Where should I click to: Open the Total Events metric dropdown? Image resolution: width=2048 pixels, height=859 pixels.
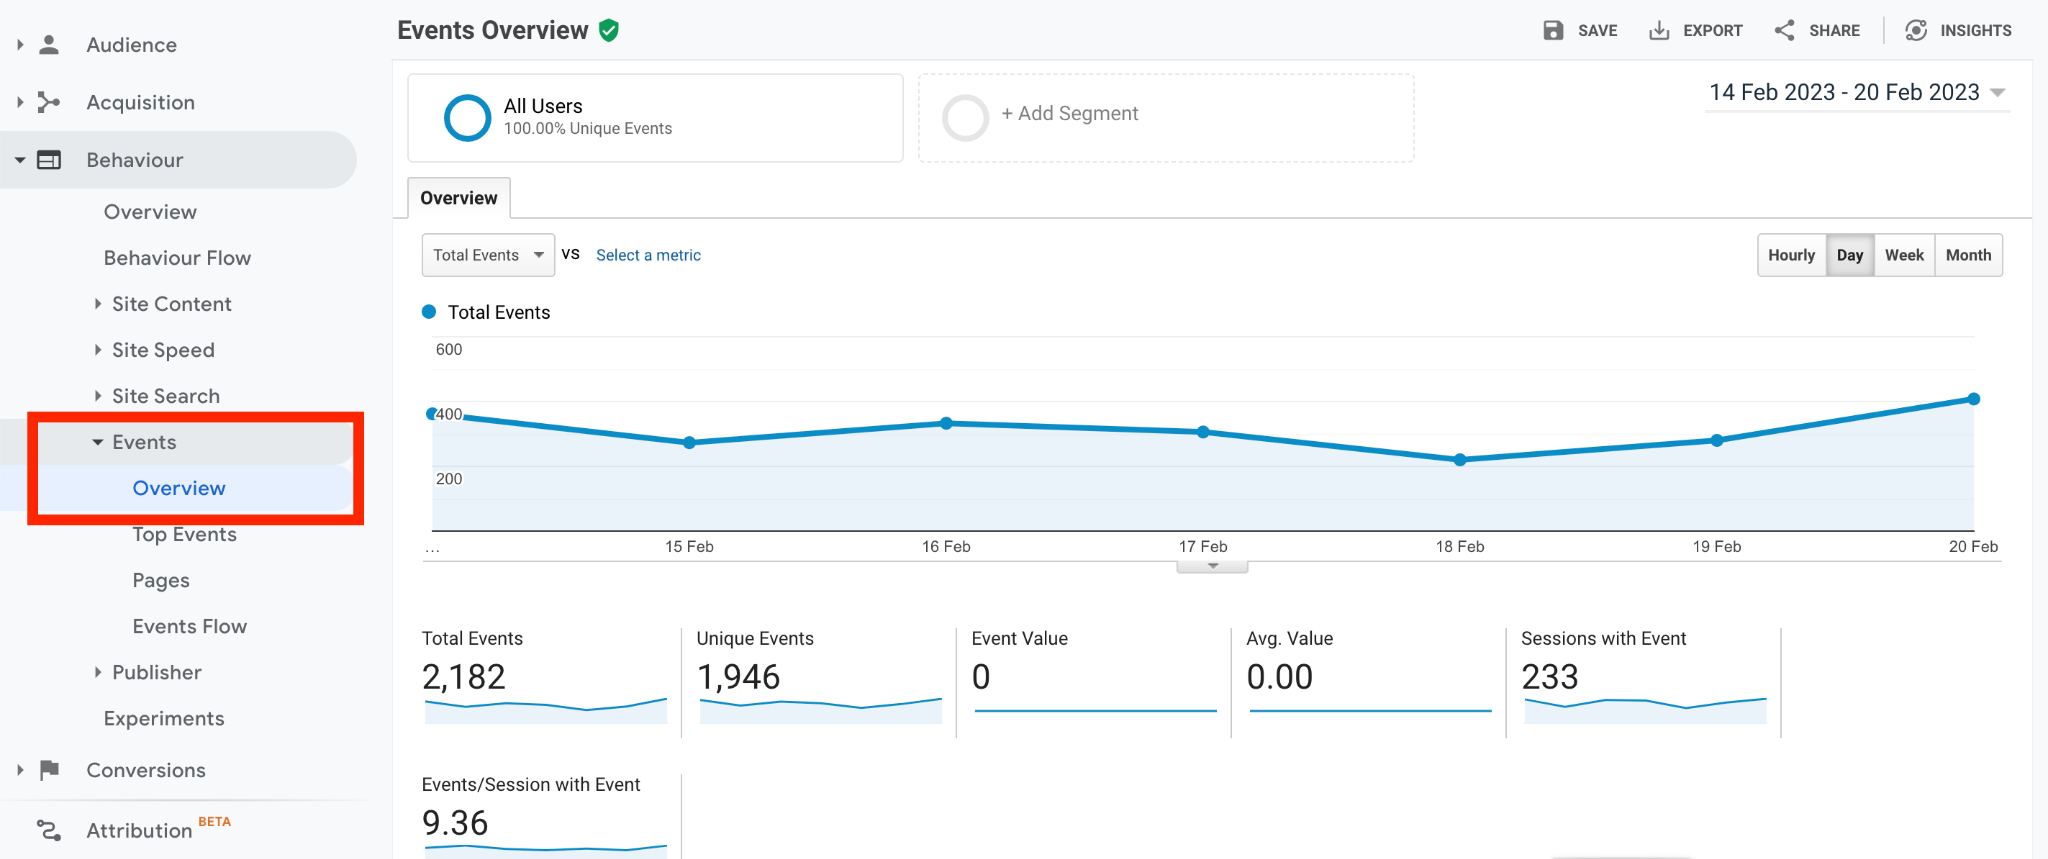[x=488, y=255]
